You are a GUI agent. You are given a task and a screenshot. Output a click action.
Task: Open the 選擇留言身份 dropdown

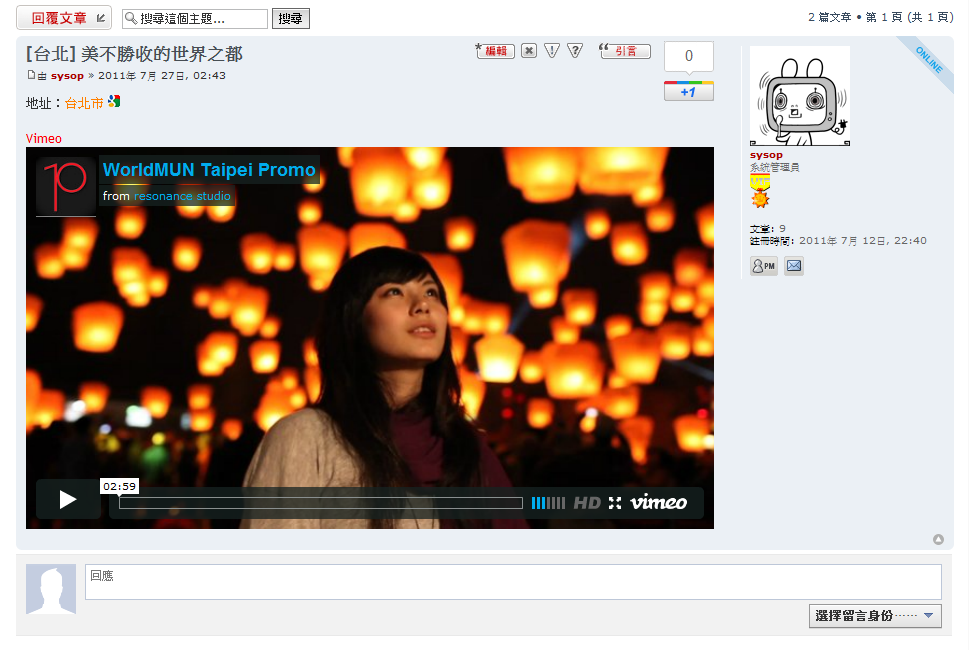tap(875, 616)
